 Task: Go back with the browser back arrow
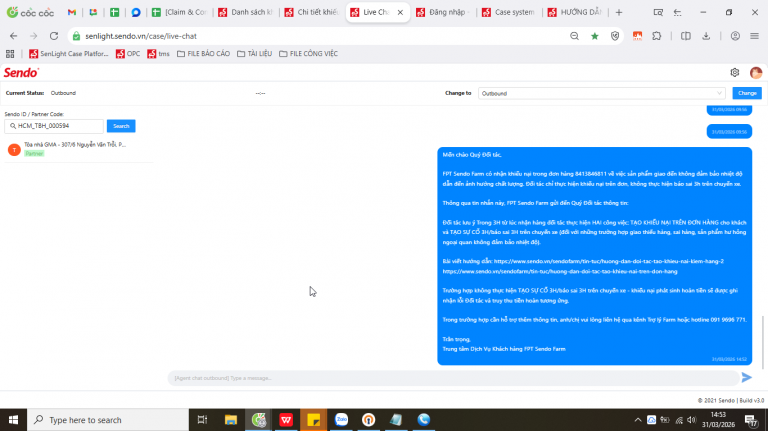click(x=13, y=36)
